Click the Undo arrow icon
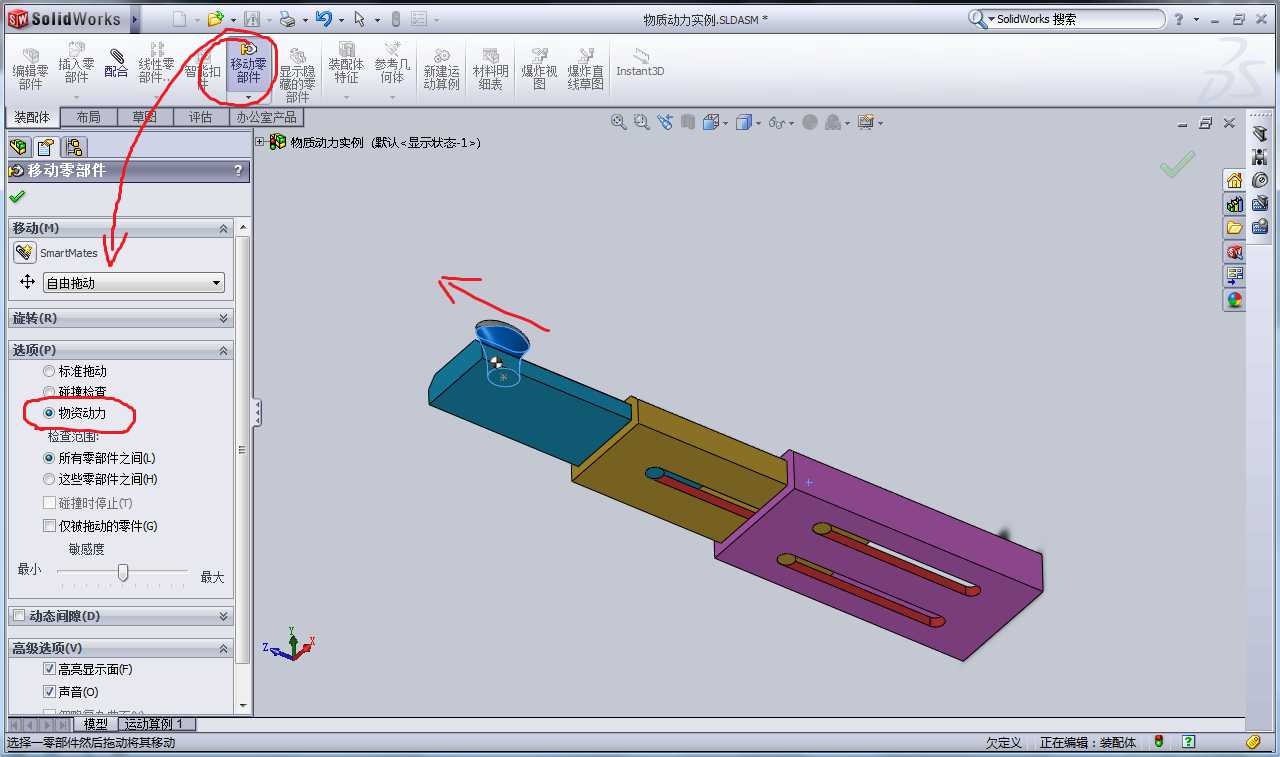The image size is (1280, 757). pos(323,19)
